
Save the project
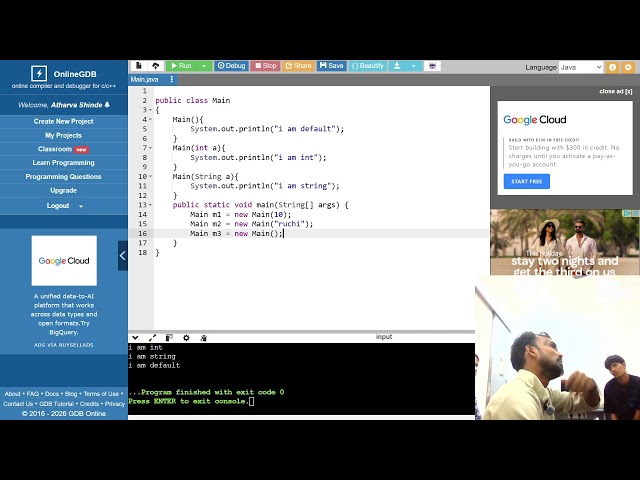(331, 66)
